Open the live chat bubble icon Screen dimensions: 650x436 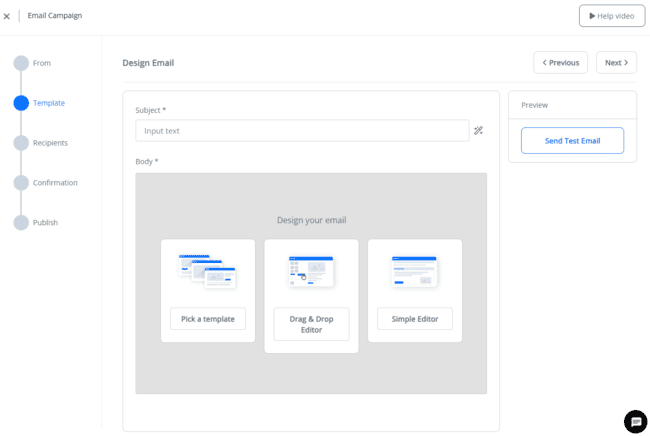635,421
